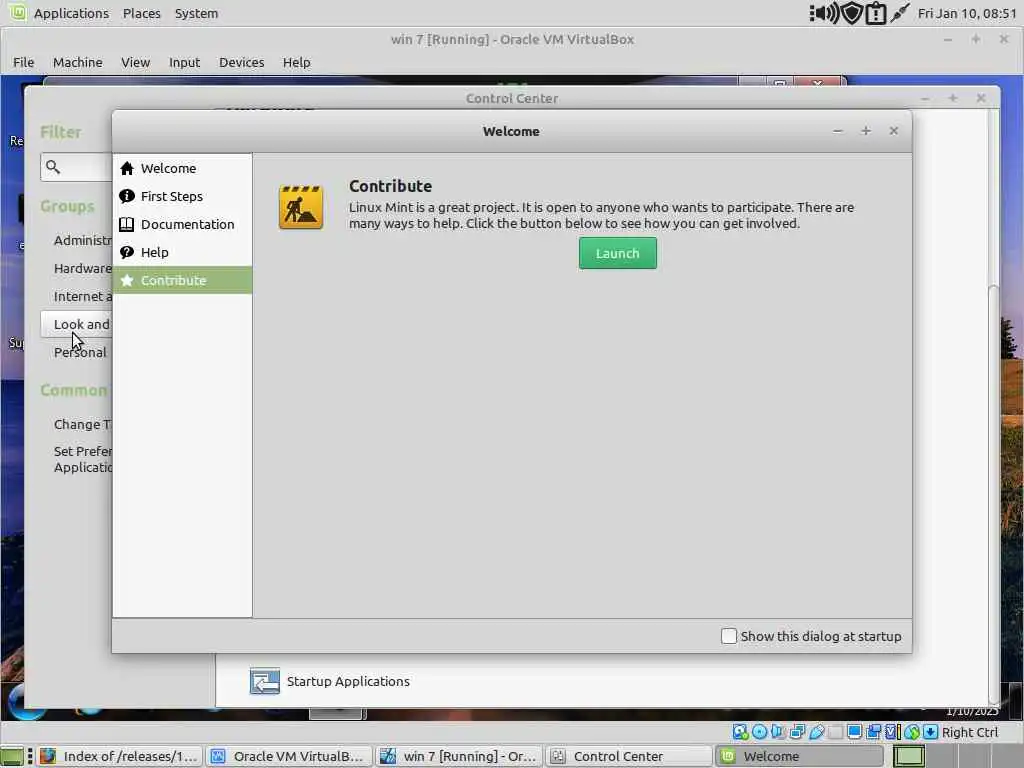Viewport: 1024px width, 768px height.
Task: Click the Control Center filter search field
Action: [x=76, y=167]
